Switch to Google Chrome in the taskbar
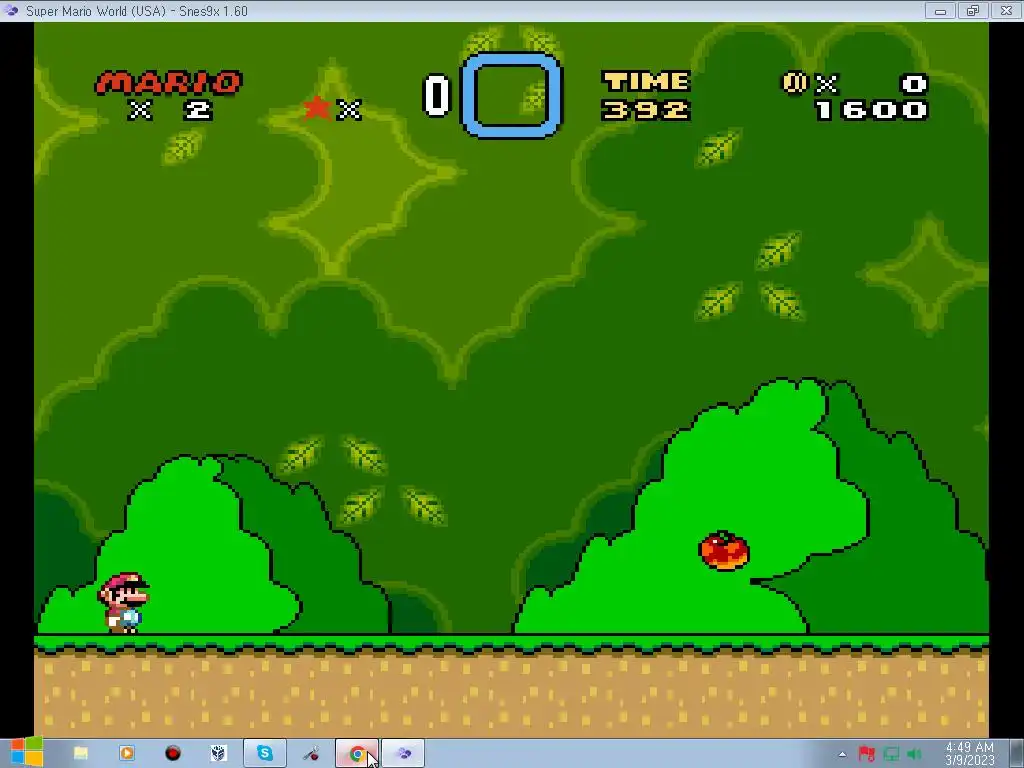Screen dimensions: 1024x768 tap(357, 754)
